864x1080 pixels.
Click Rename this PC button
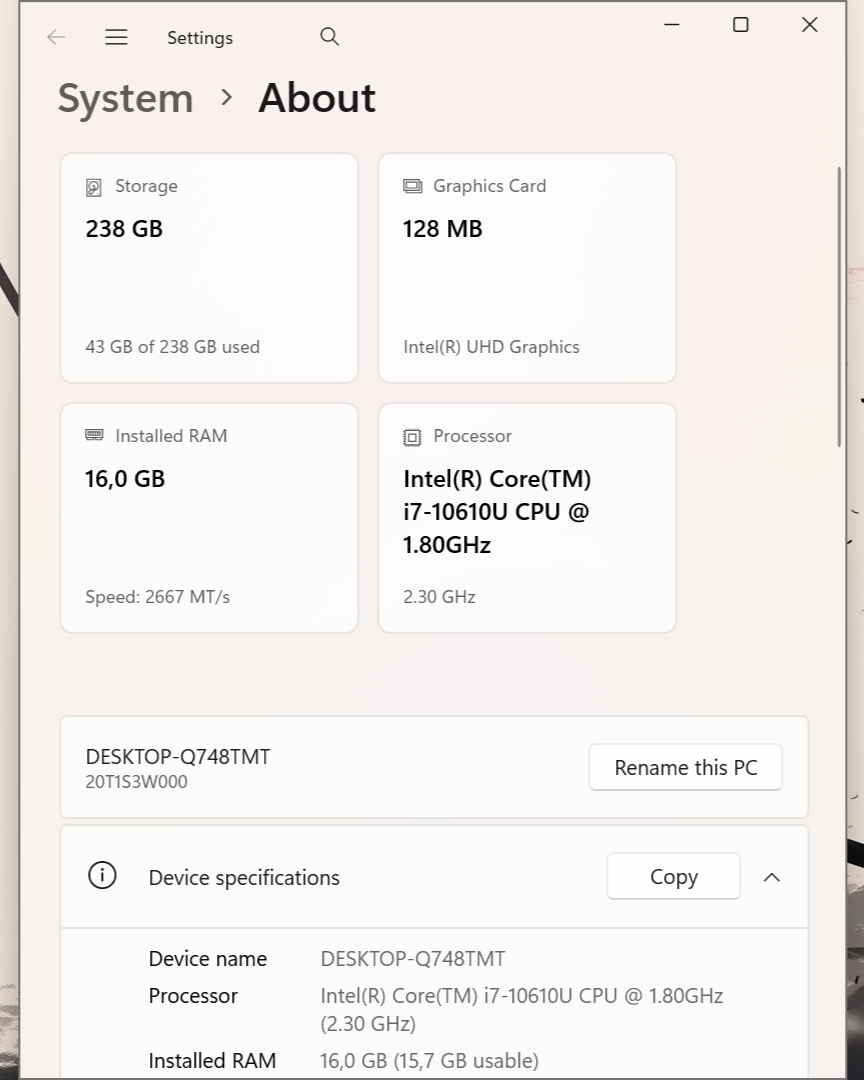point(686,767)
